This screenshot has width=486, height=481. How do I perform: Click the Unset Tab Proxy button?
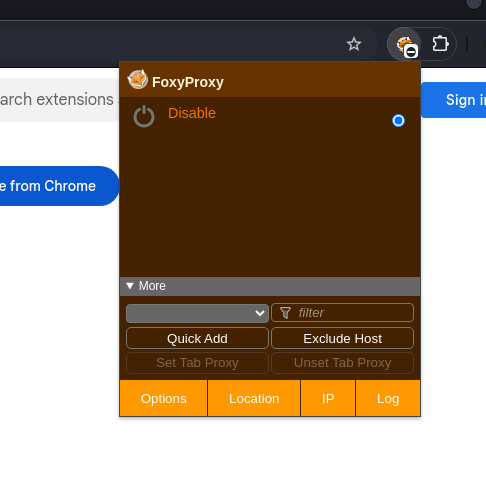(x=343, y=363)
